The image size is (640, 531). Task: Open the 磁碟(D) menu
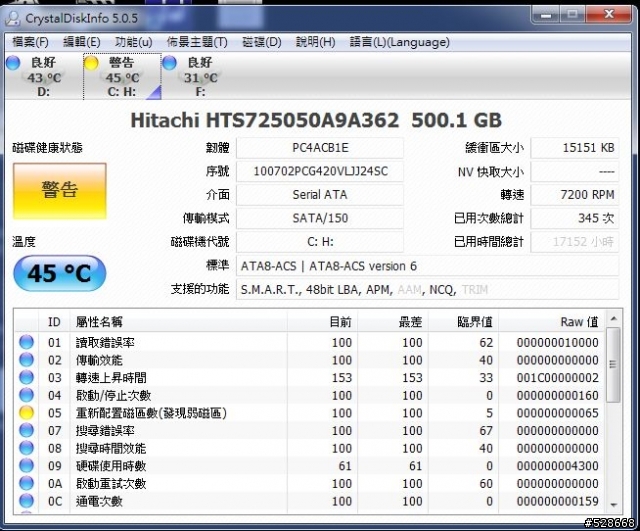[x=262, y=42]
